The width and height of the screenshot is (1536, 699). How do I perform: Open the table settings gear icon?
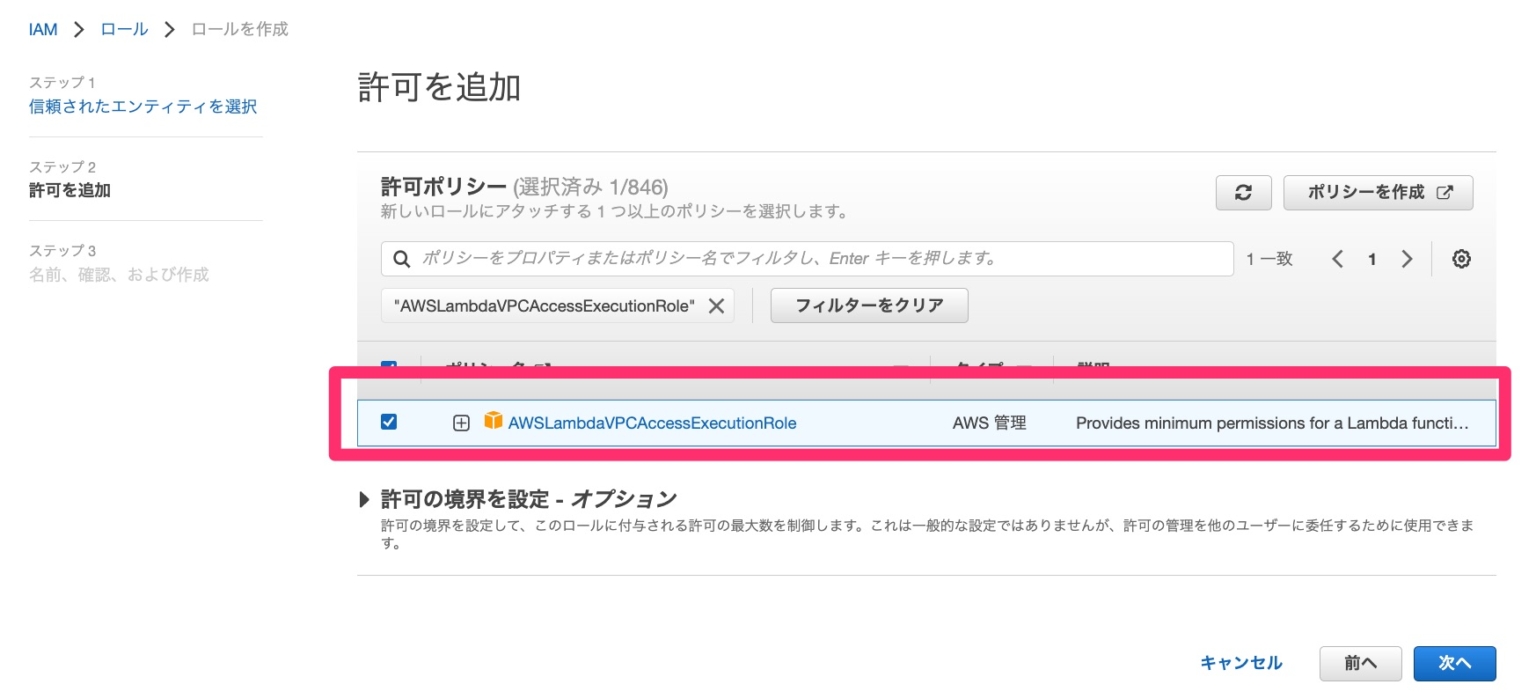[x=1461, y=259]
